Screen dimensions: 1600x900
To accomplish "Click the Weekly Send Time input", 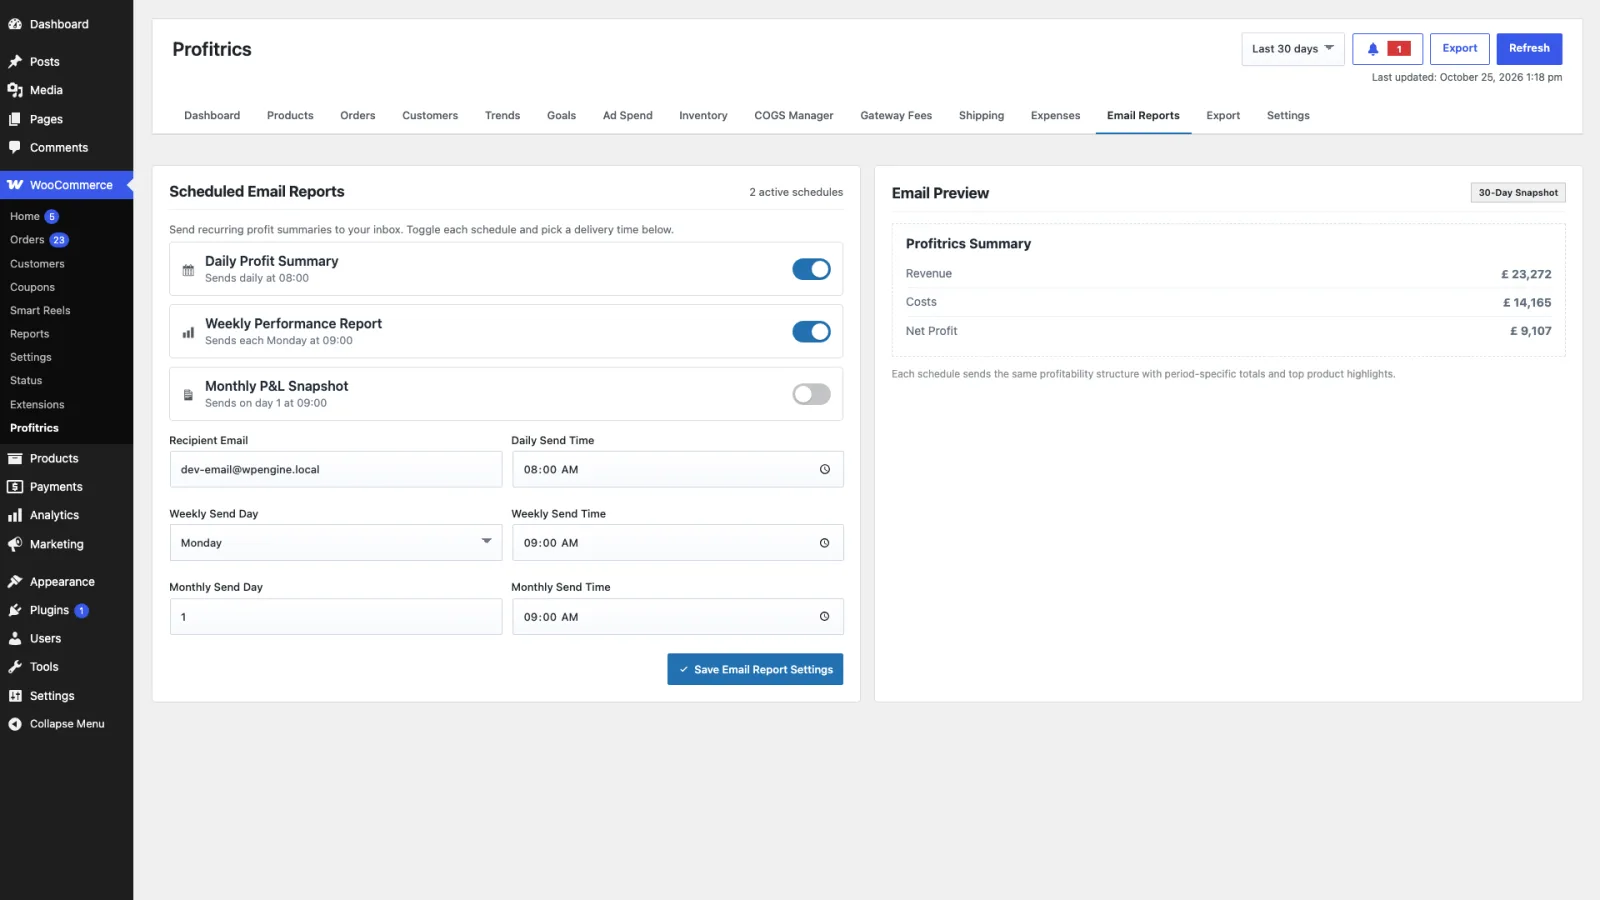I will pyautogui.click(x=678, y=543).
